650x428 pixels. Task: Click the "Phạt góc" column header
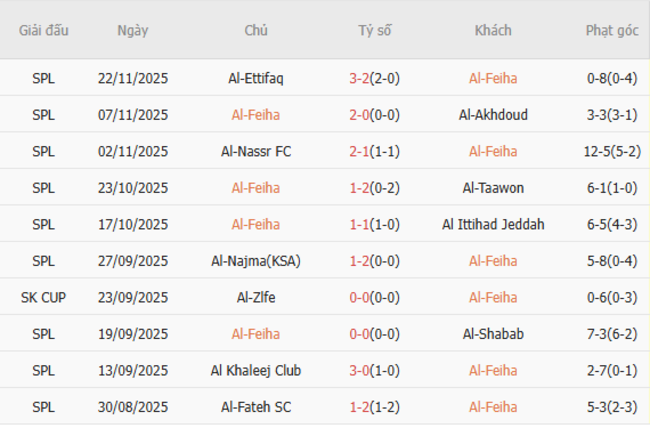coord(613,30)
